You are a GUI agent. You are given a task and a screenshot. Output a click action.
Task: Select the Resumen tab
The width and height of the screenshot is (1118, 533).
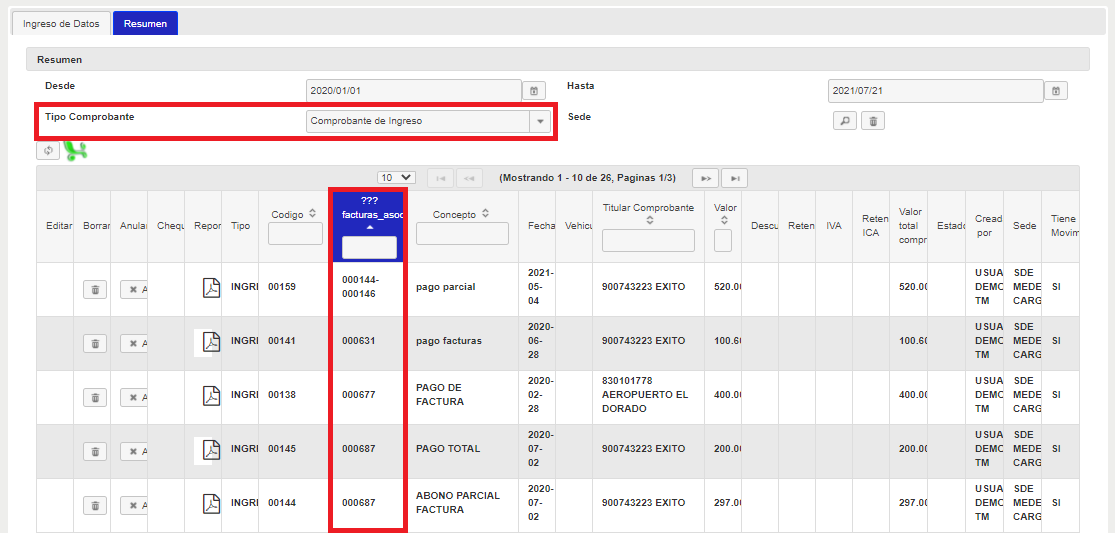pos(145,23)
